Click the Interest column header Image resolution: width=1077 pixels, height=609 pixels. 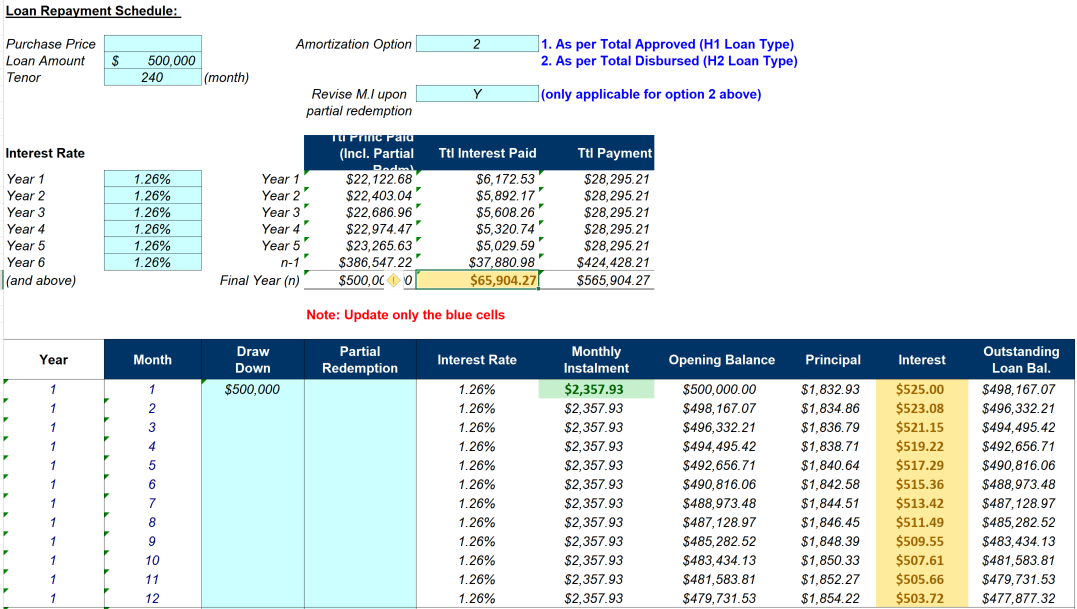(x=922, y=360)
